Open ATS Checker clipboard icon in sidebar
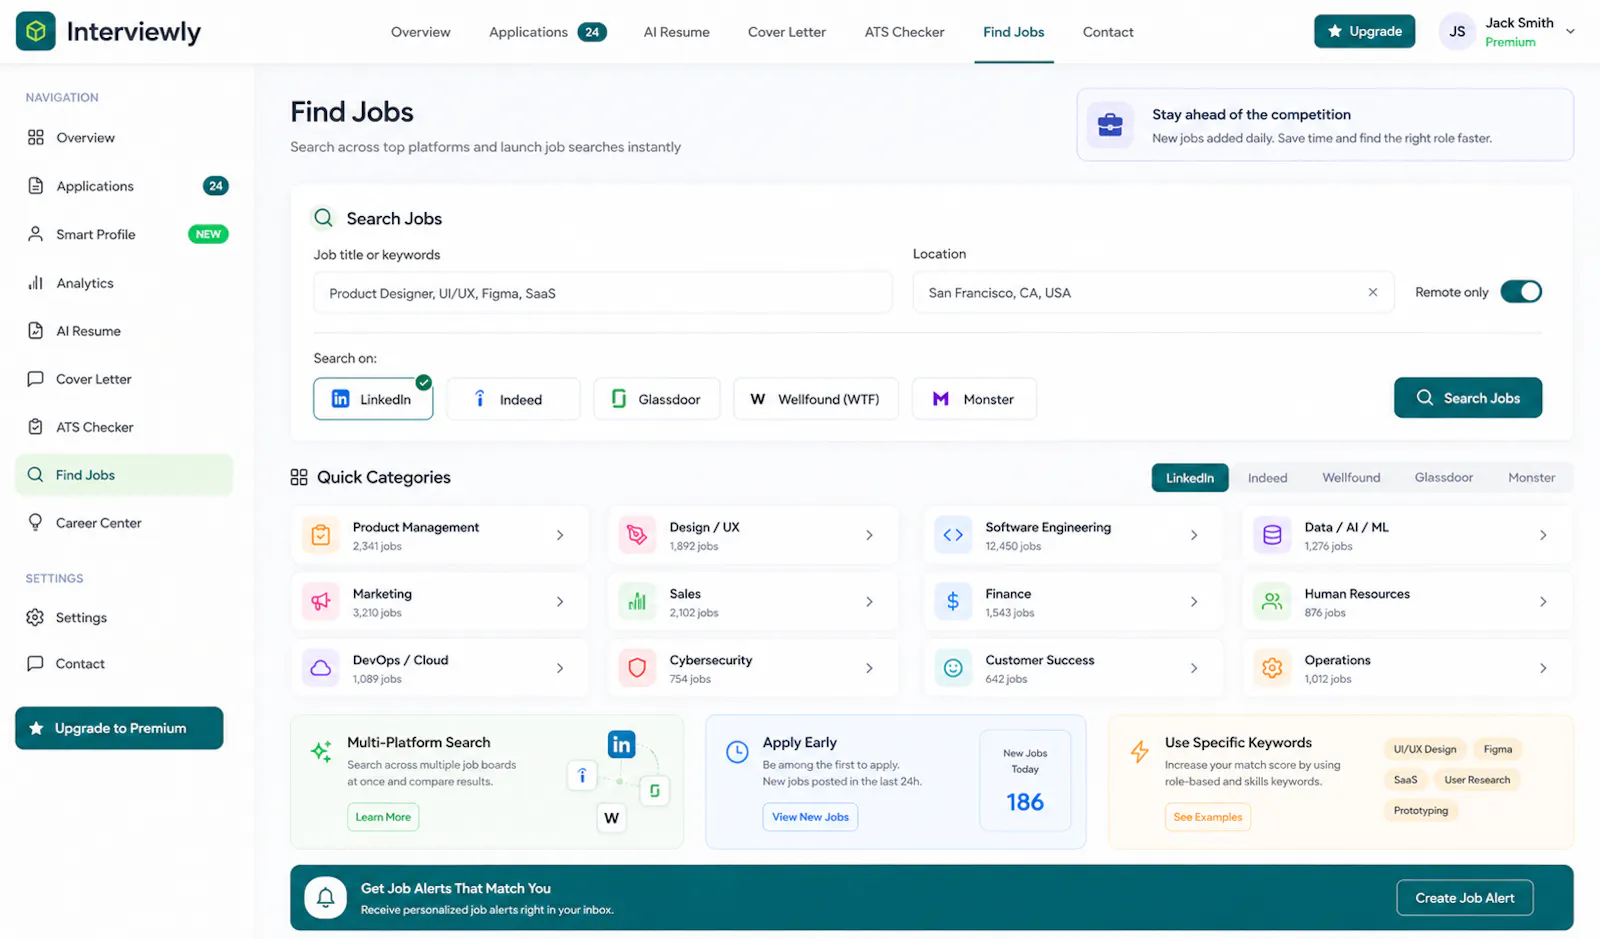This screenshot has height=939, width=1600. 36,427
